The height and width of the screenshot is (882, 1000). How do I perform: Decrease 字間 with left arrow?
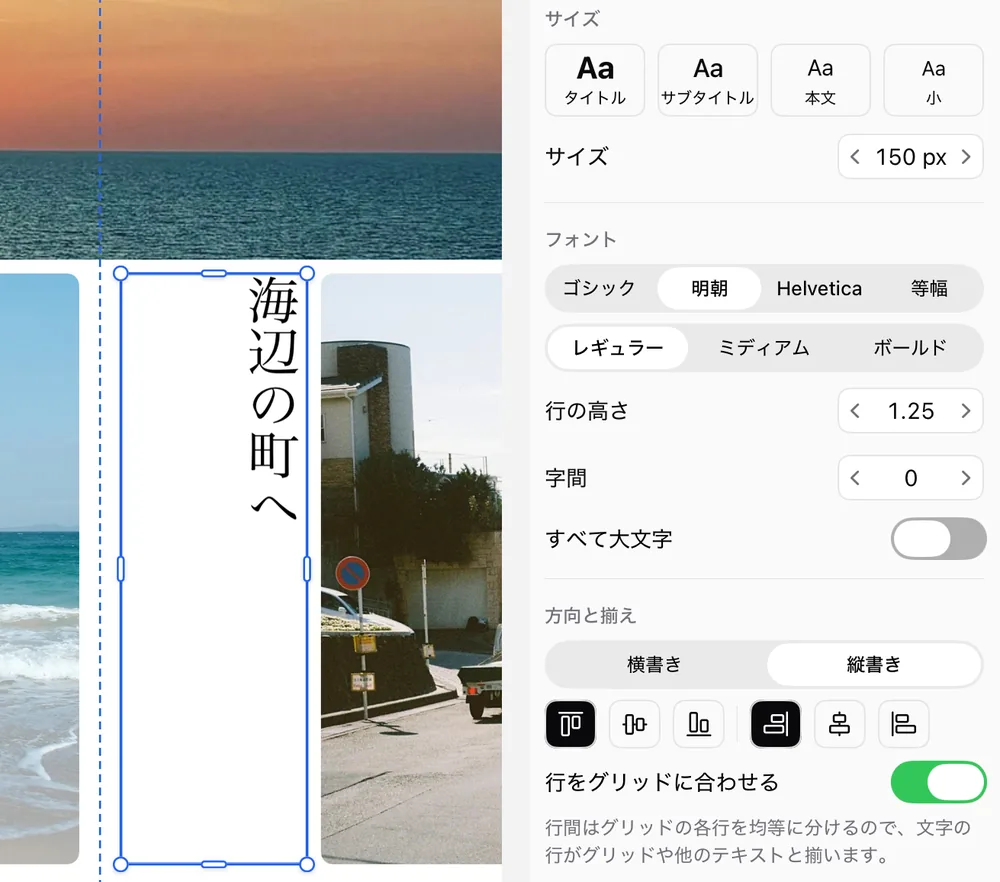pyautogui.click(x=855, y=478)
